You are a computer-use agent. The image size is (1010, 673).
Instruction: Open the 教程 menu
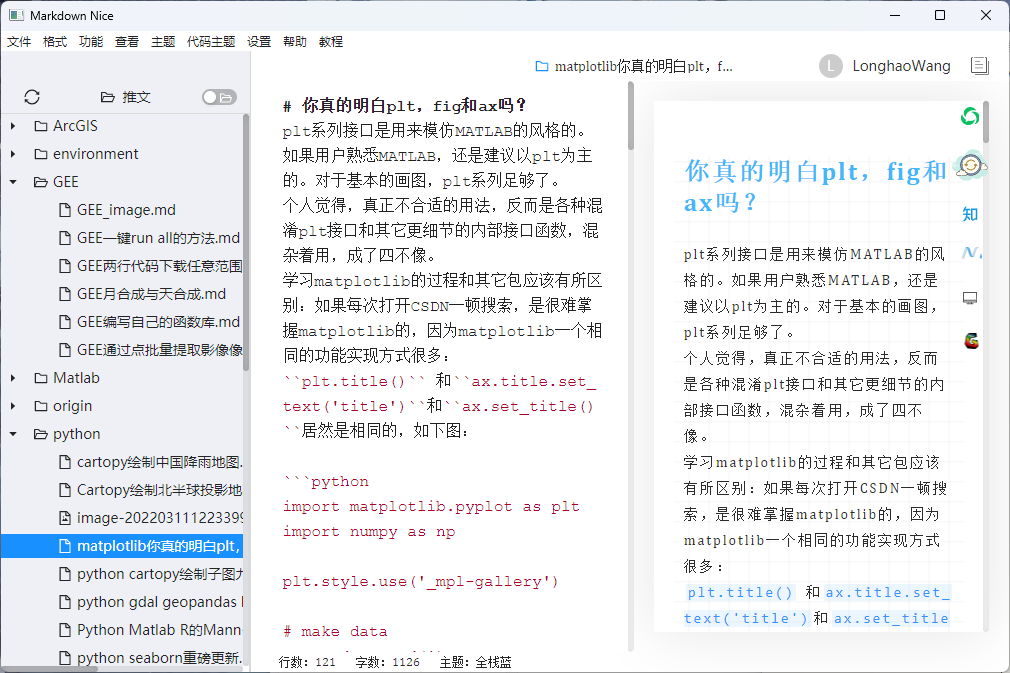click(x=331, y=42)
